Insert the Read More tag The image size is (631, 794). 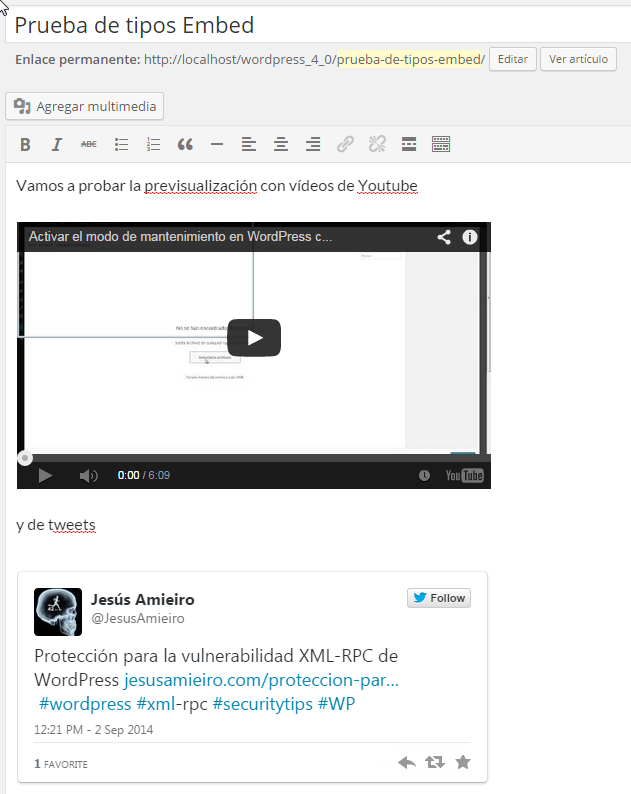pyautogui.click(x=409, y=144)
